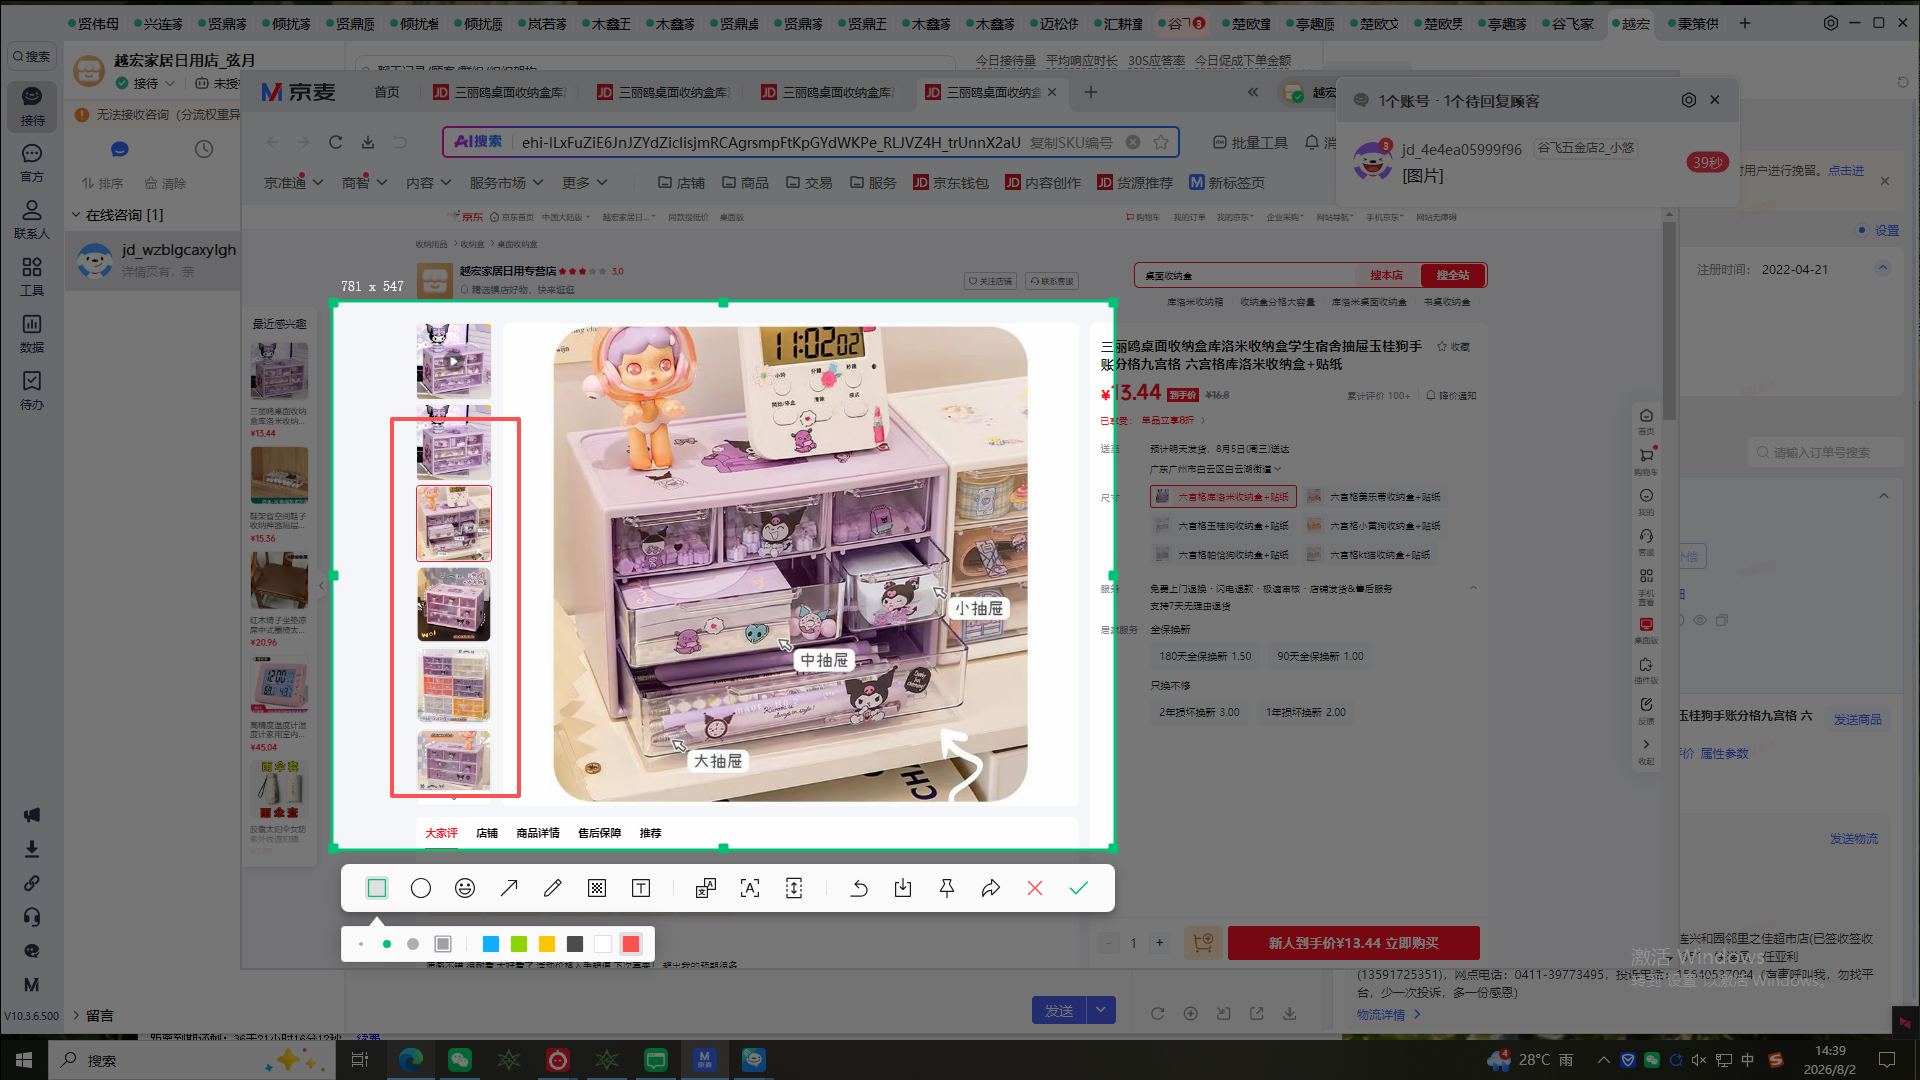Reload the page in 京麦 browser
1920x1080 pixels.
click(x=336, y=142)
